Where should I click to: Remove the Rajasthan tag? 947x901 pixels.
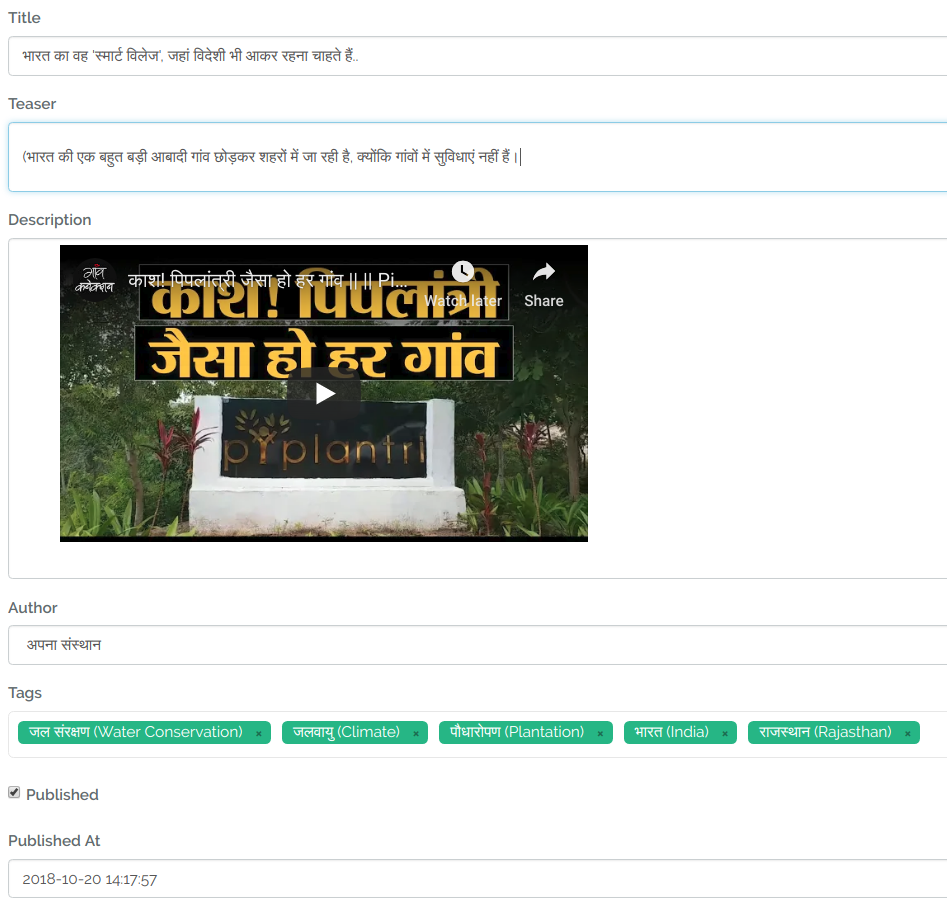908,733
